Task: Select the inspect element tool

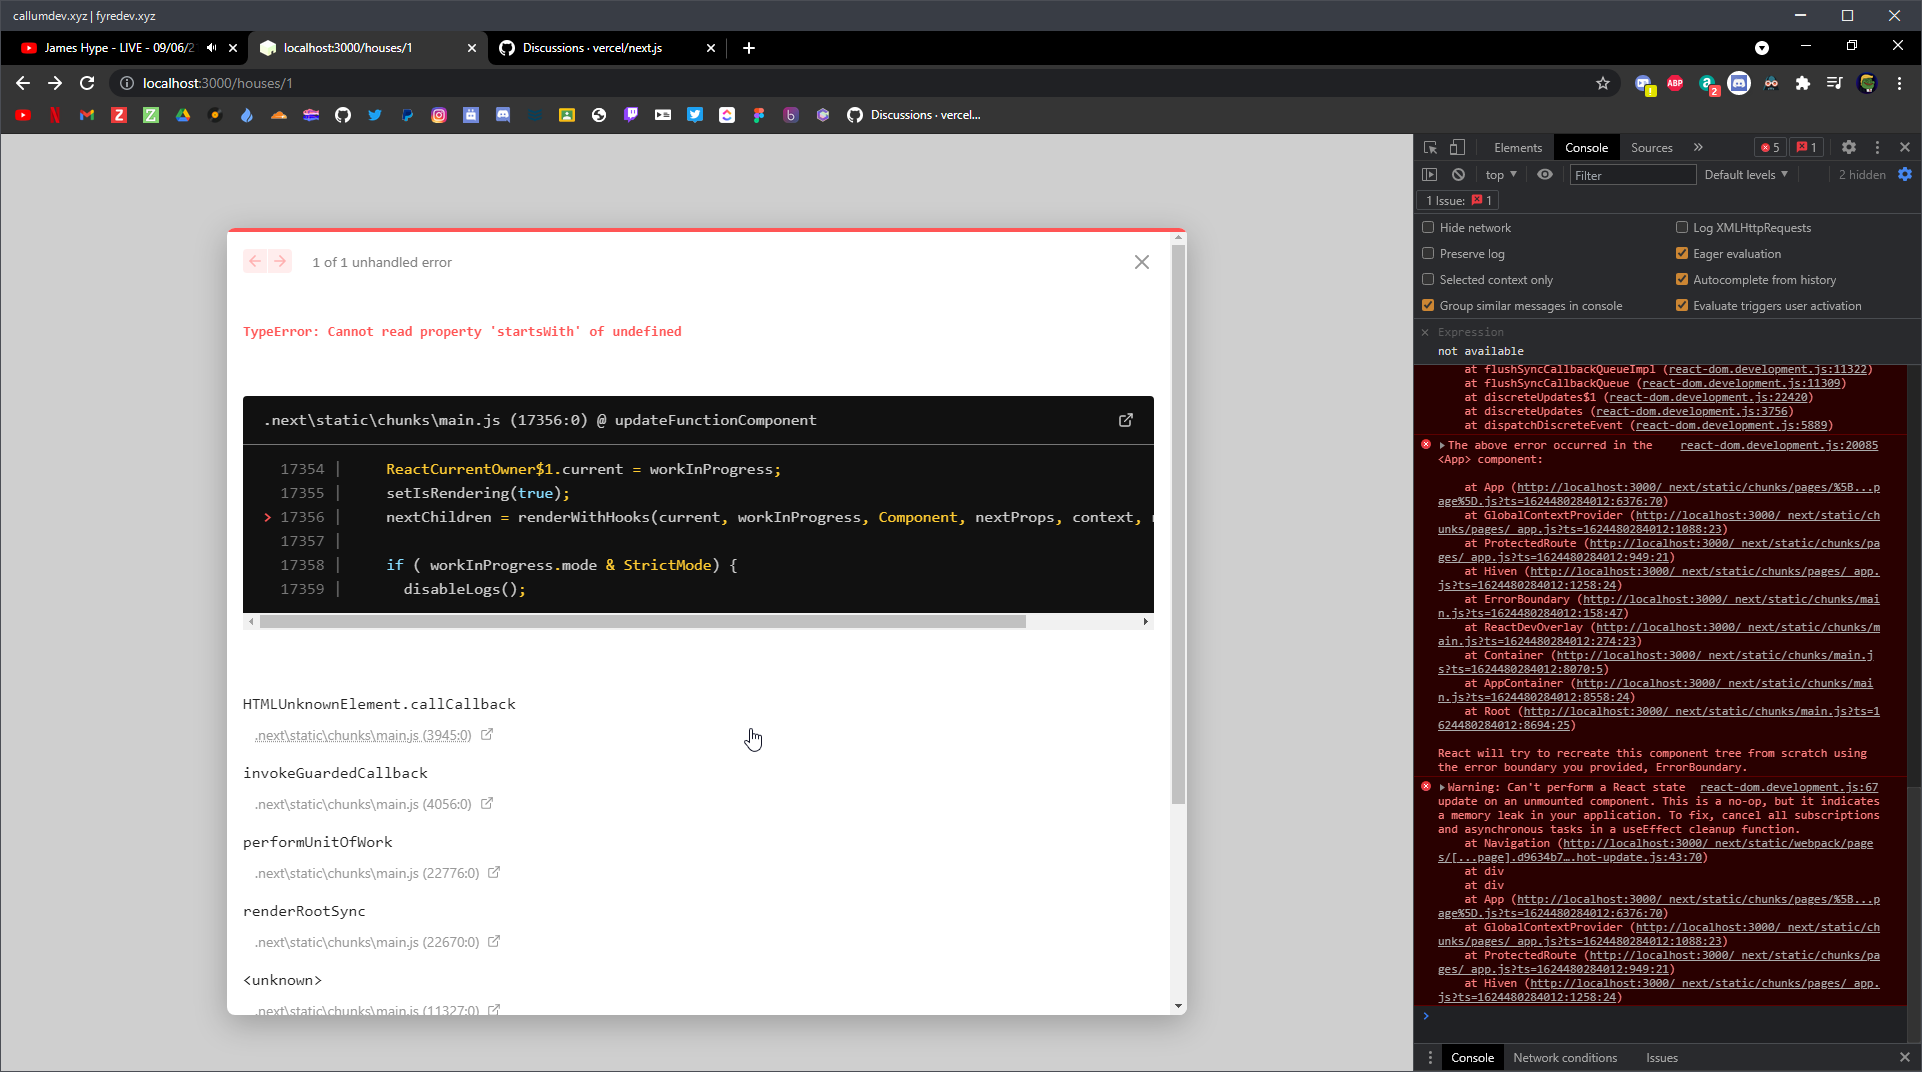Action: click(x=1430, y=147)
